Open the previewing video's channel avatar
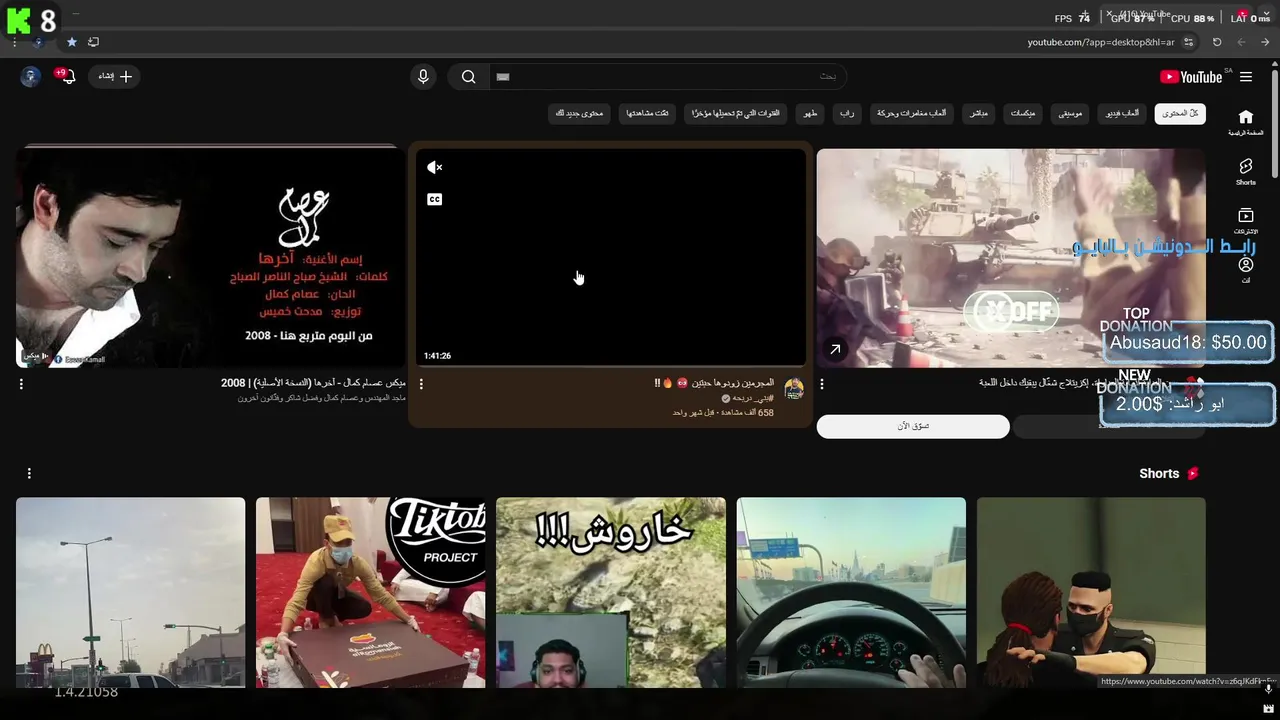Image resolution: width=1280 pixels, height=720 pixels. pyautogui.click(x=794, y=388)
